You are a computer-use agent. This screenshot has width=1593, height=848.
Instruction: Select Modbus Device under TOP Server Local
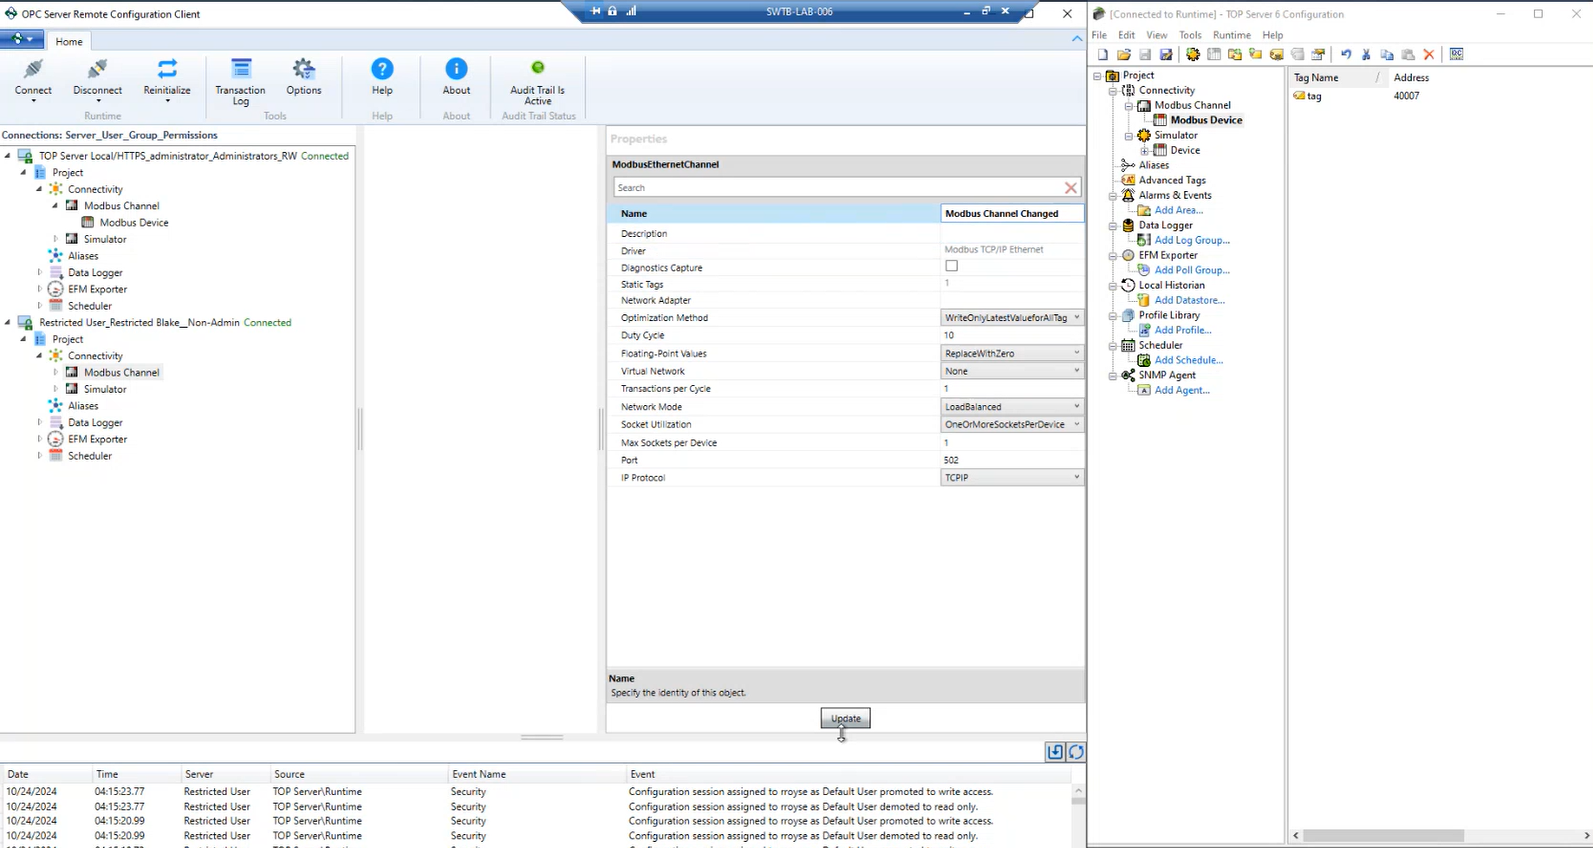(x=134, y=222)
